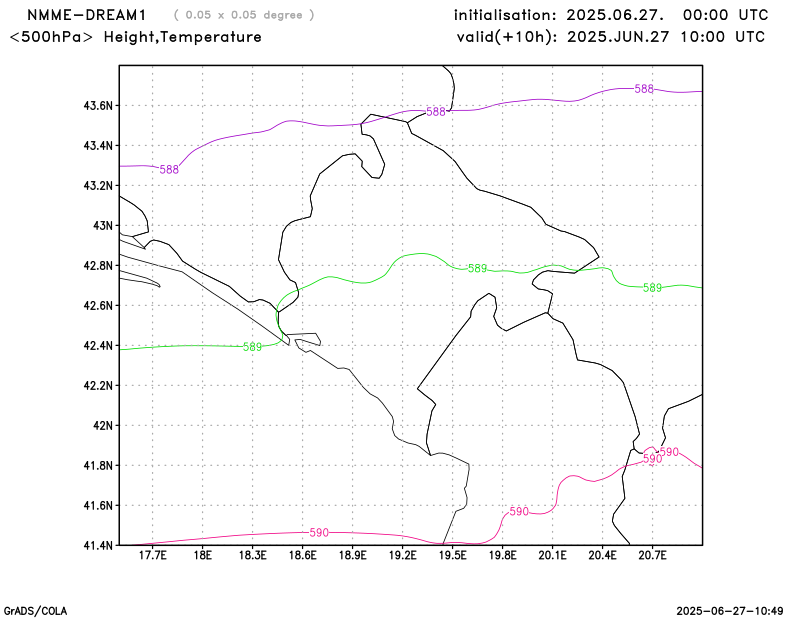
Task: Click the purple 588 label above 20.7E
Action: pyautogui.click(x=644, y=89)
